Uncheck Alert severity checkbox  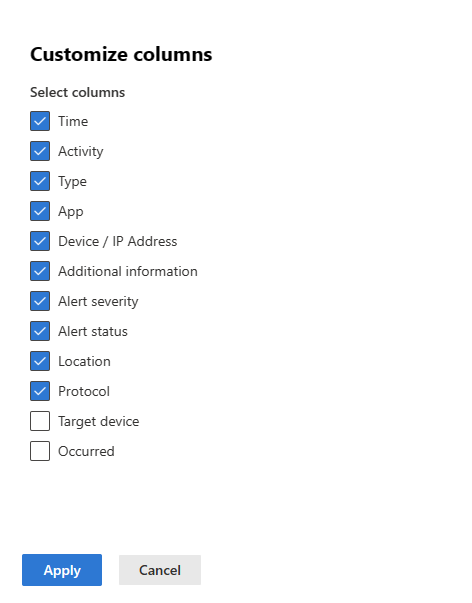pos(40,301)
